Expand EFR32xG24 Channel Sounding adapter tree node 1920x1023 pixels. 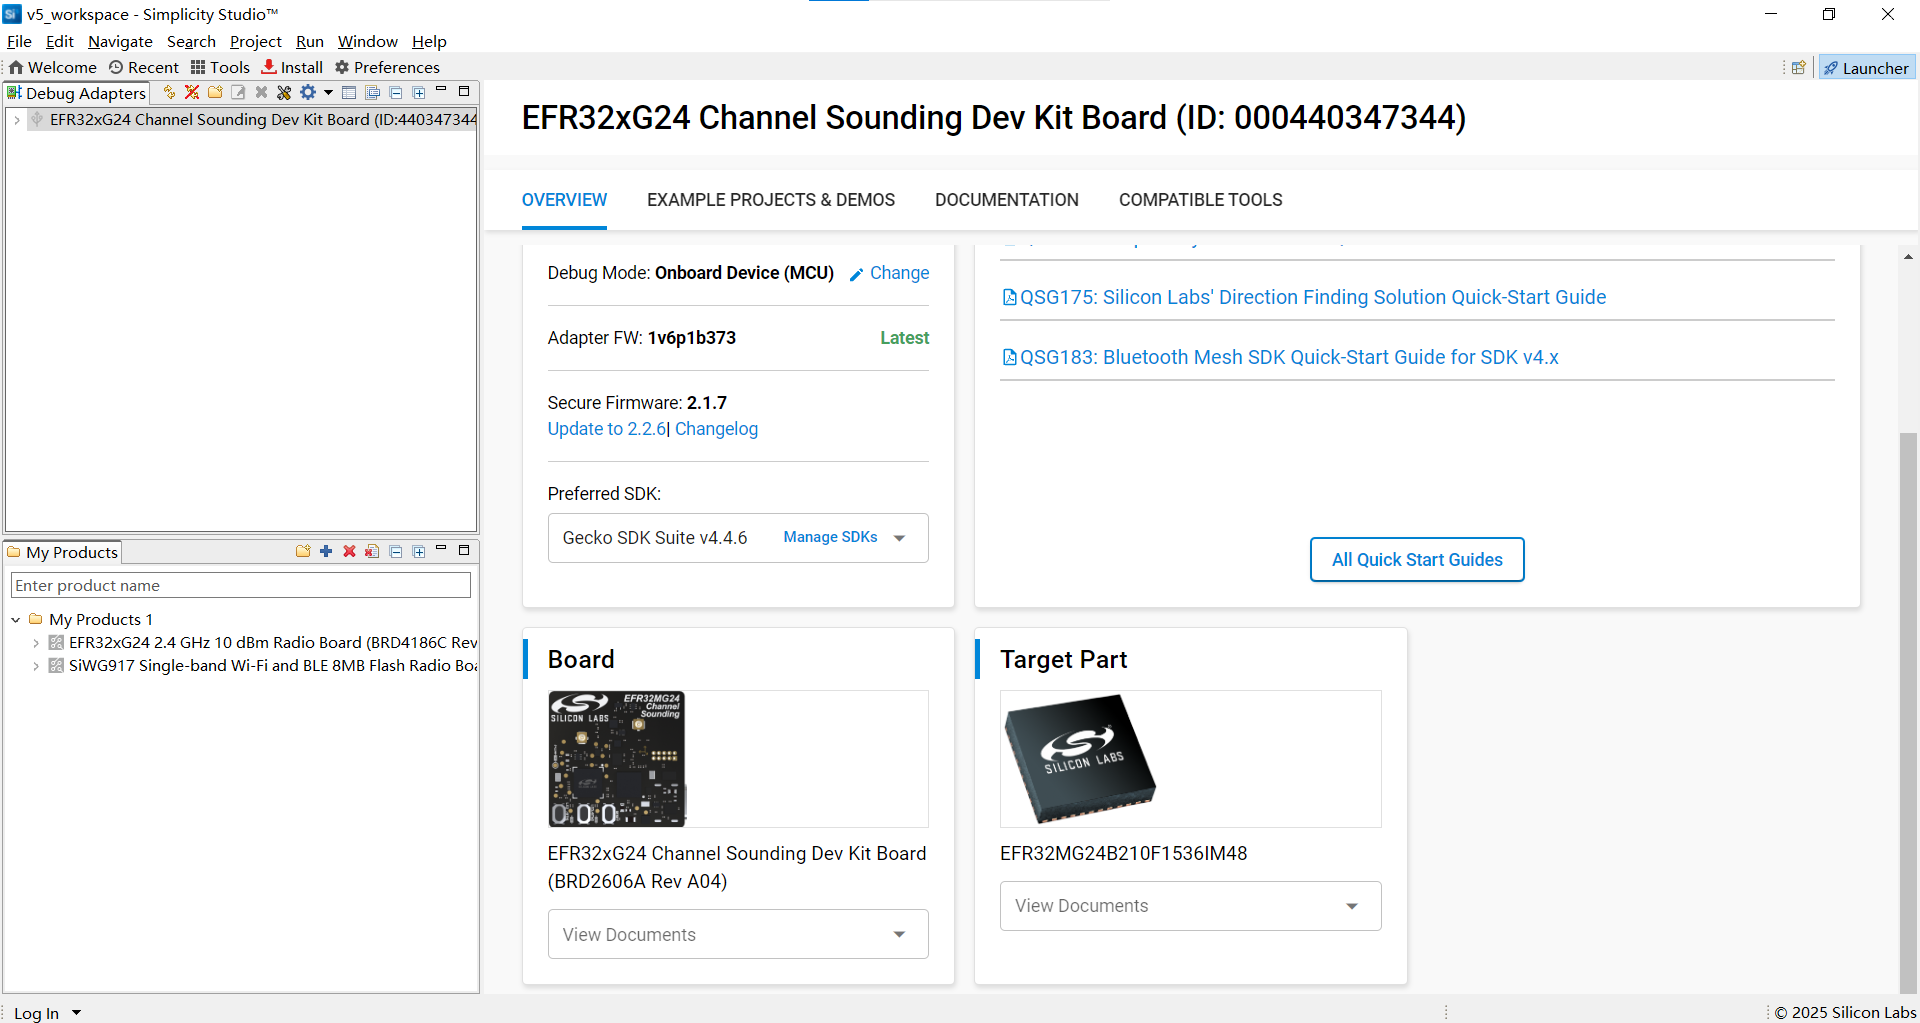(17, 120)
